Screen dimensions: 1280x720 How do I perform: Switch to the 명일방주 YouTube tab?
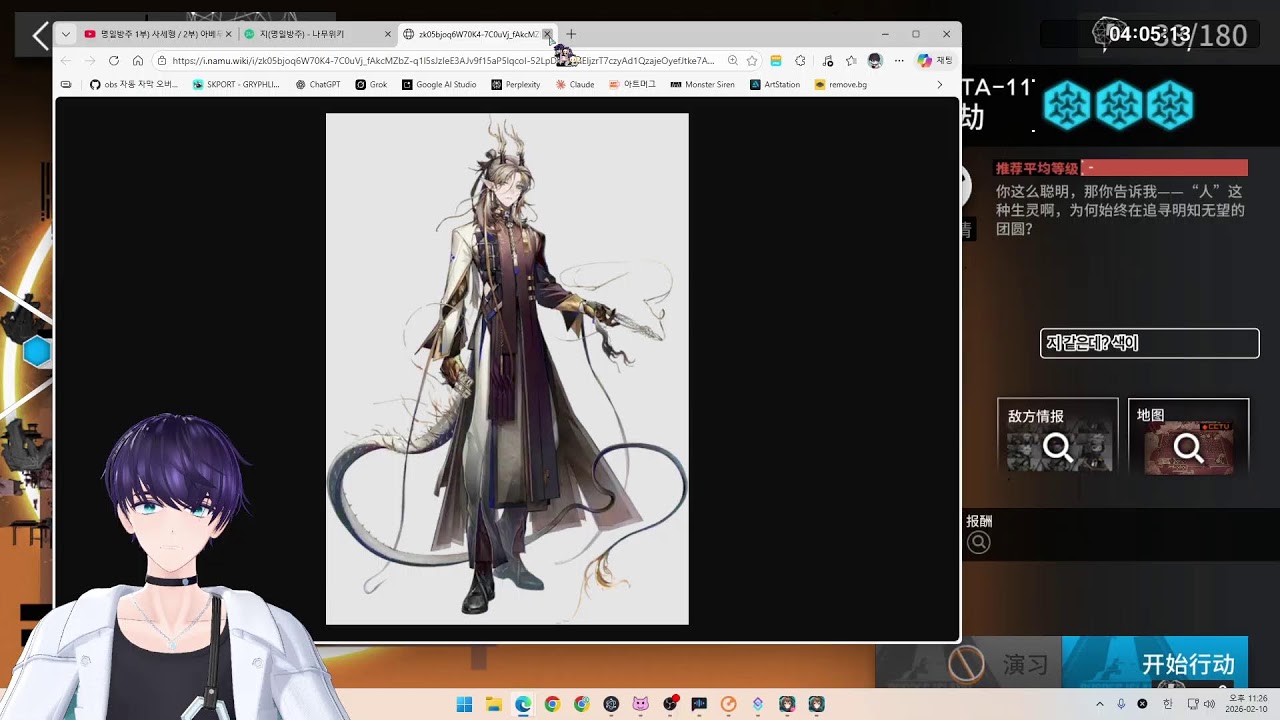(158, 34)
